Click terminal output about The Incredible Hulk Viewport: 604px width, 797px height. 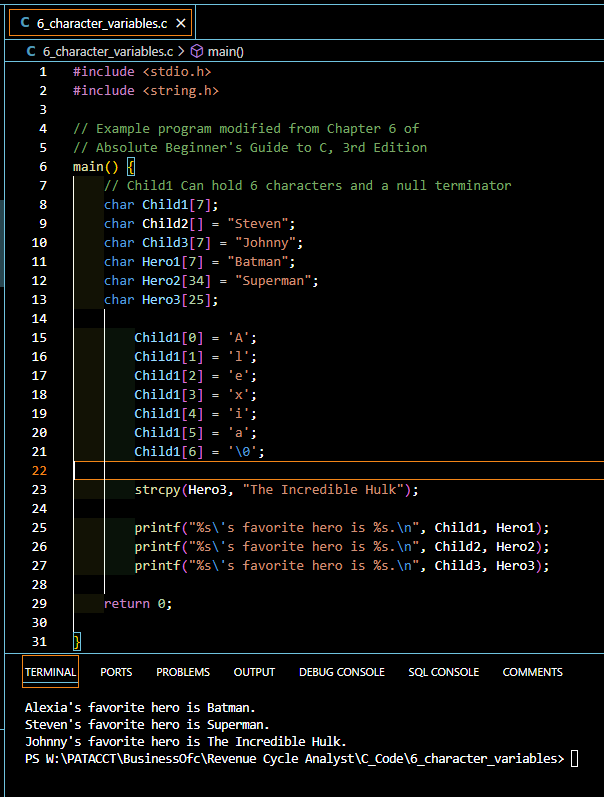pos(186,742)
